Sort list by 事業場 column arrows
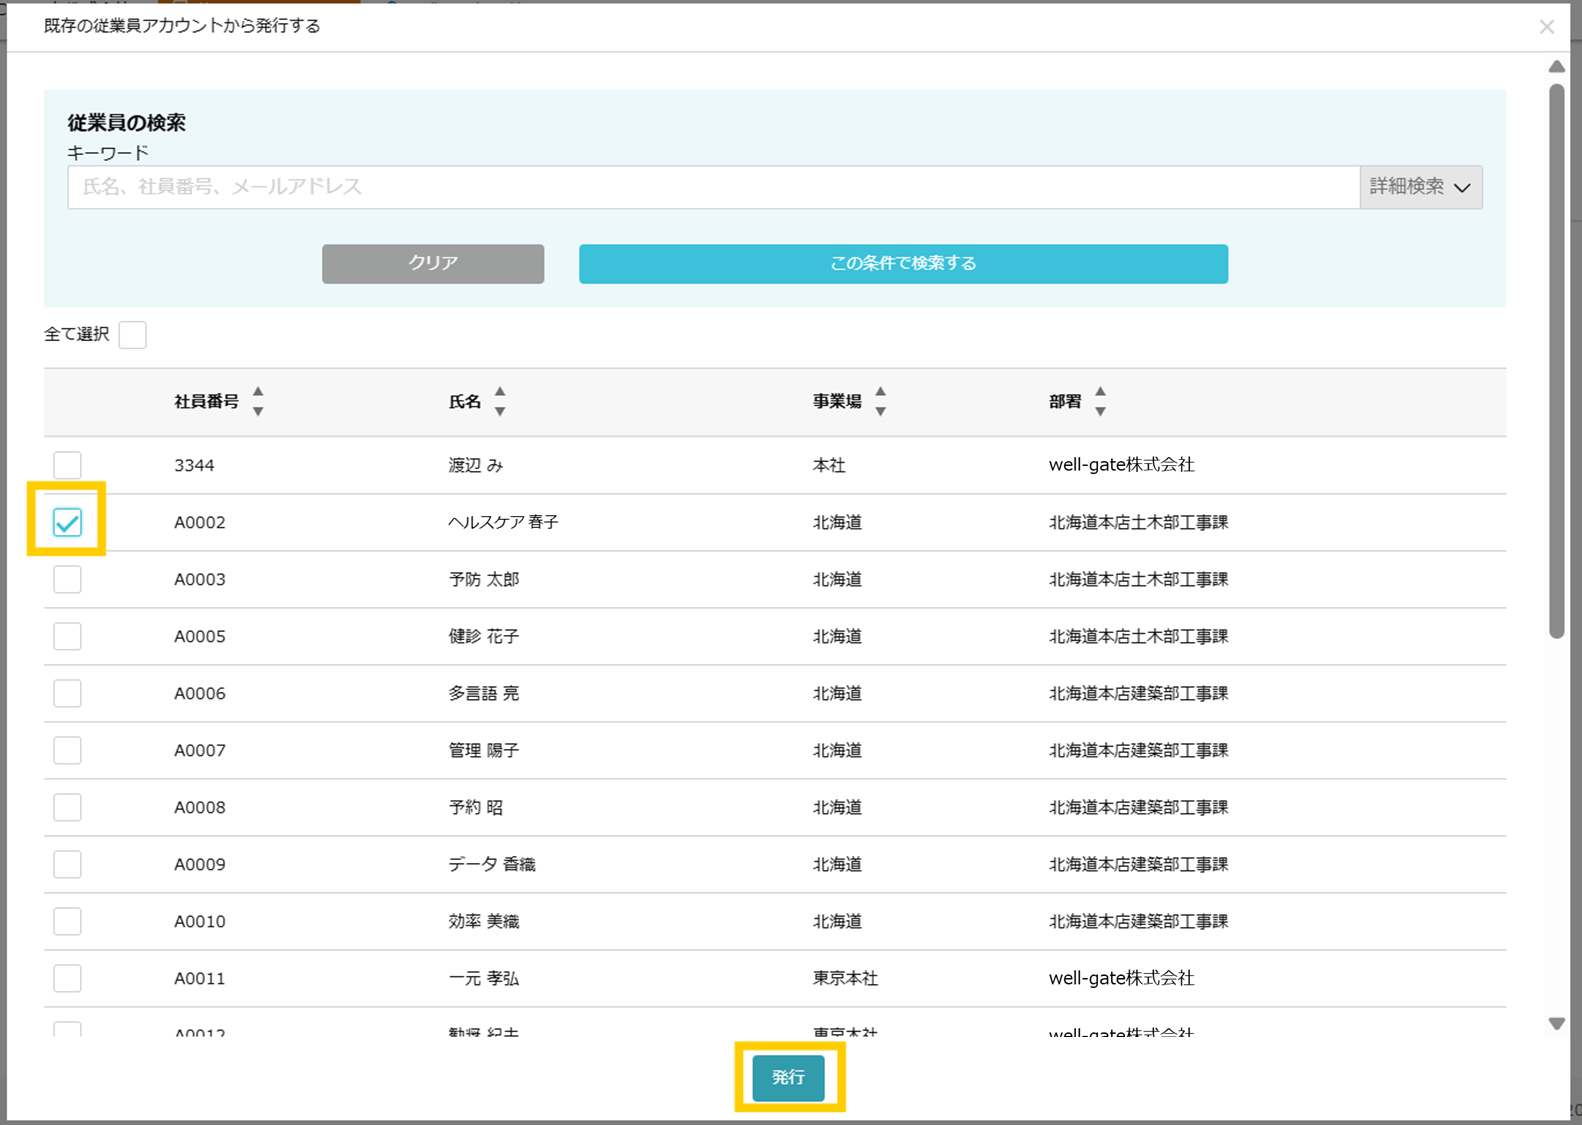 (880, 401)
